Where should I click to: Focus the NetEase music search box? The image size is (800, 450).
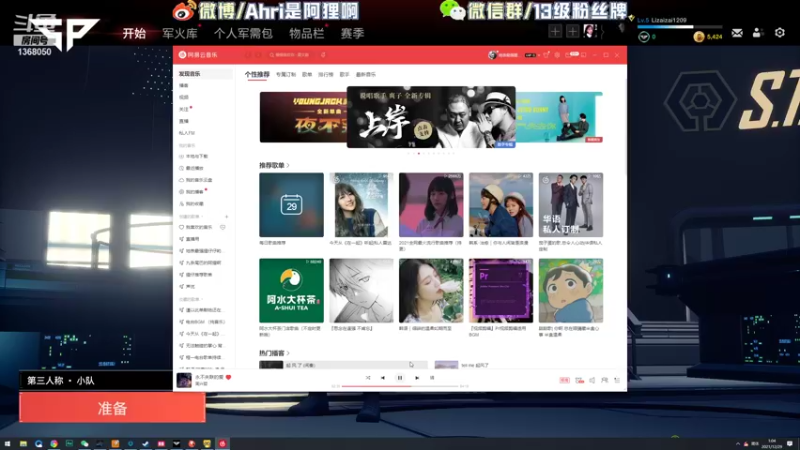[x=293, y=55]
